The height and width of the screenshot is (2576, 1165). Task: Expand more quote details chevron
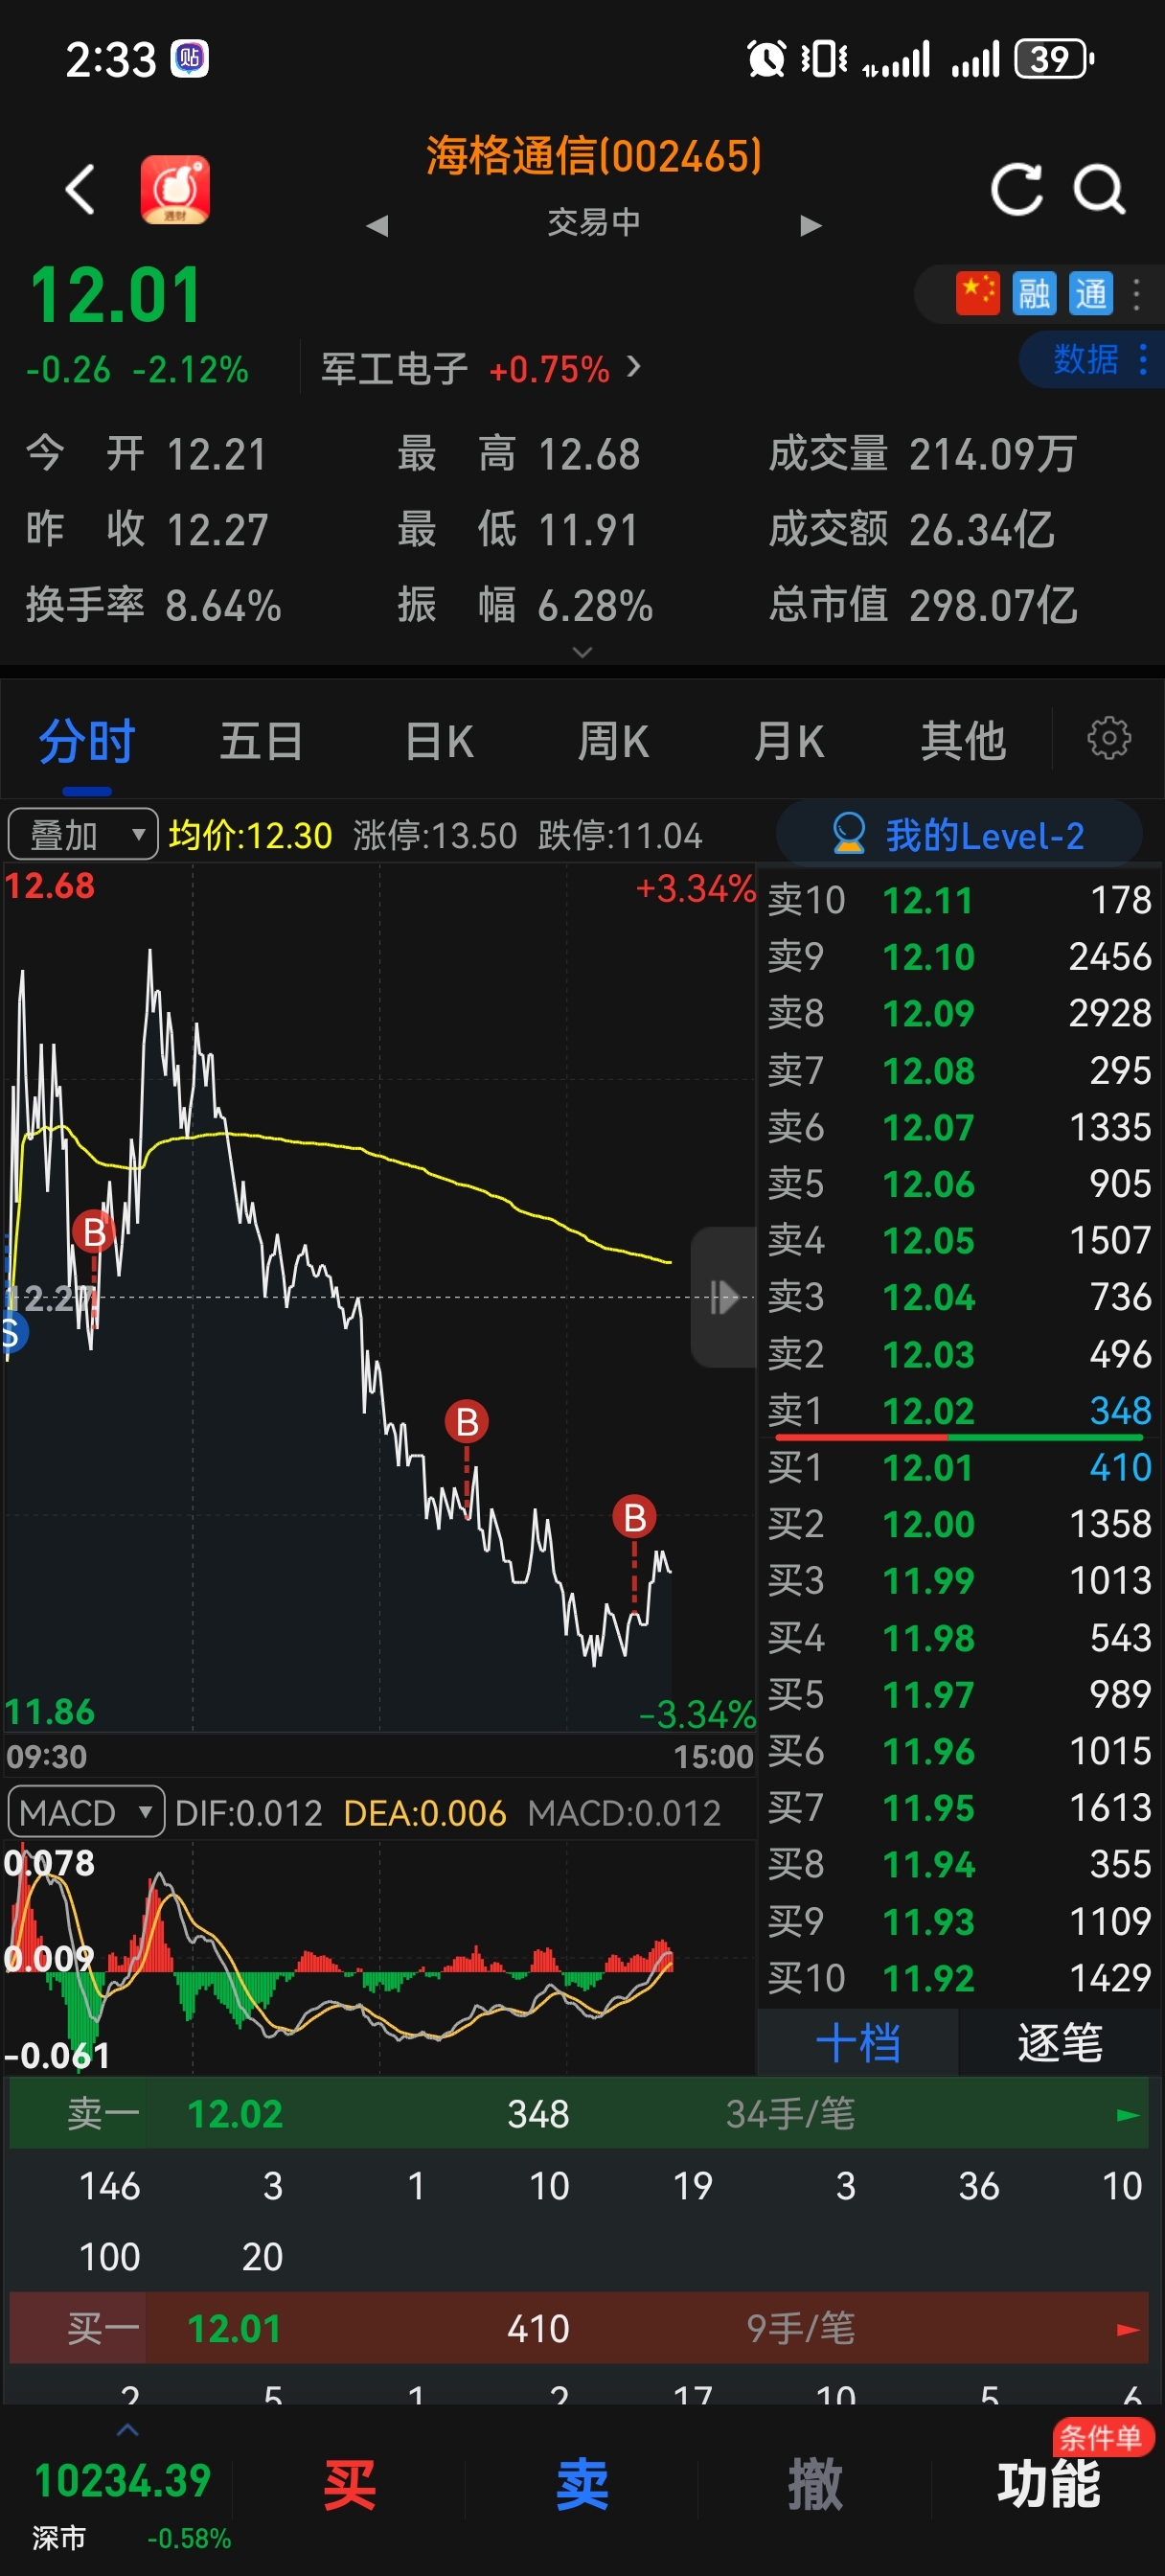click(582, 652)
